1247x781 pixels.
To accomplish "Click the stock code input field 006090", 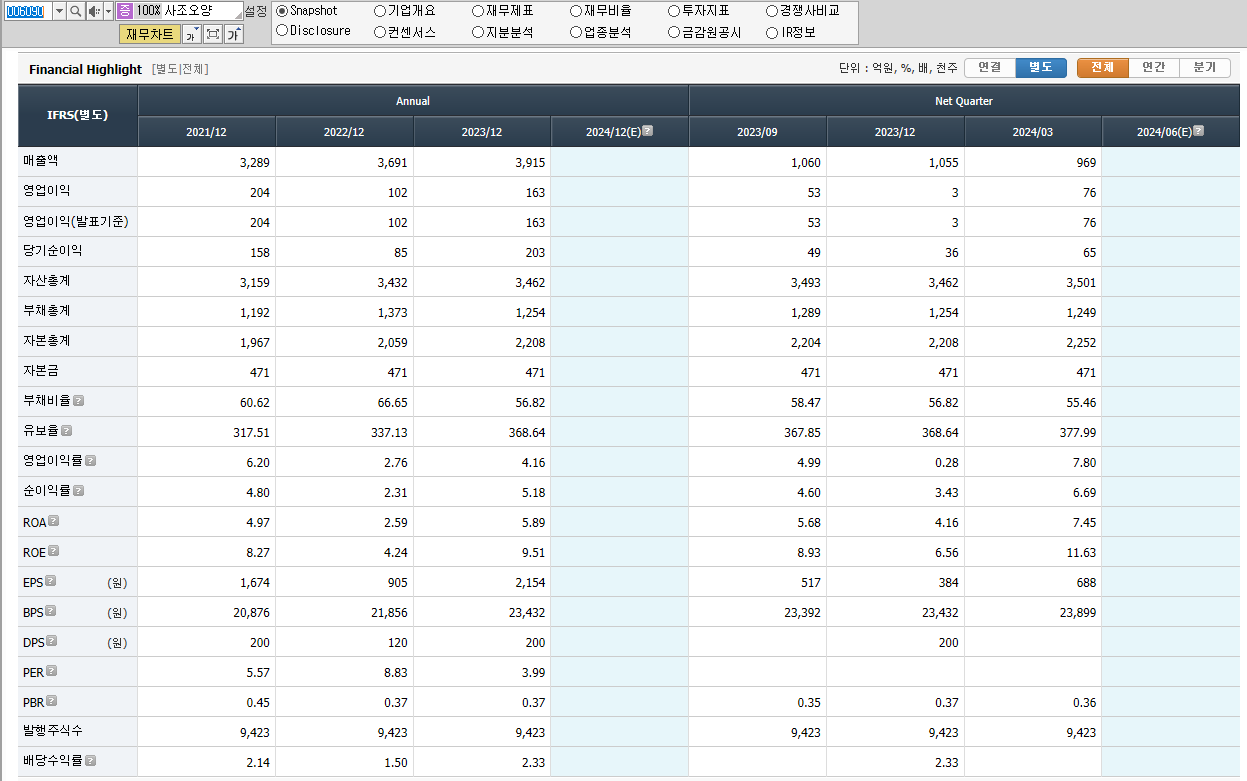I will tap(27, 10).
